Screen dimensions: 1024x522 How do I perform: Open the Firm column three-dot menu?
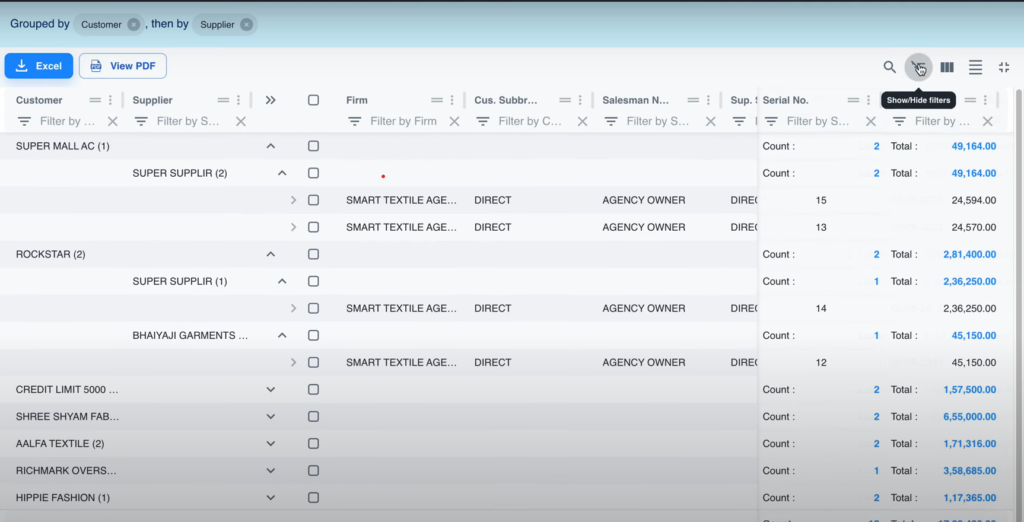click(452, 100)
